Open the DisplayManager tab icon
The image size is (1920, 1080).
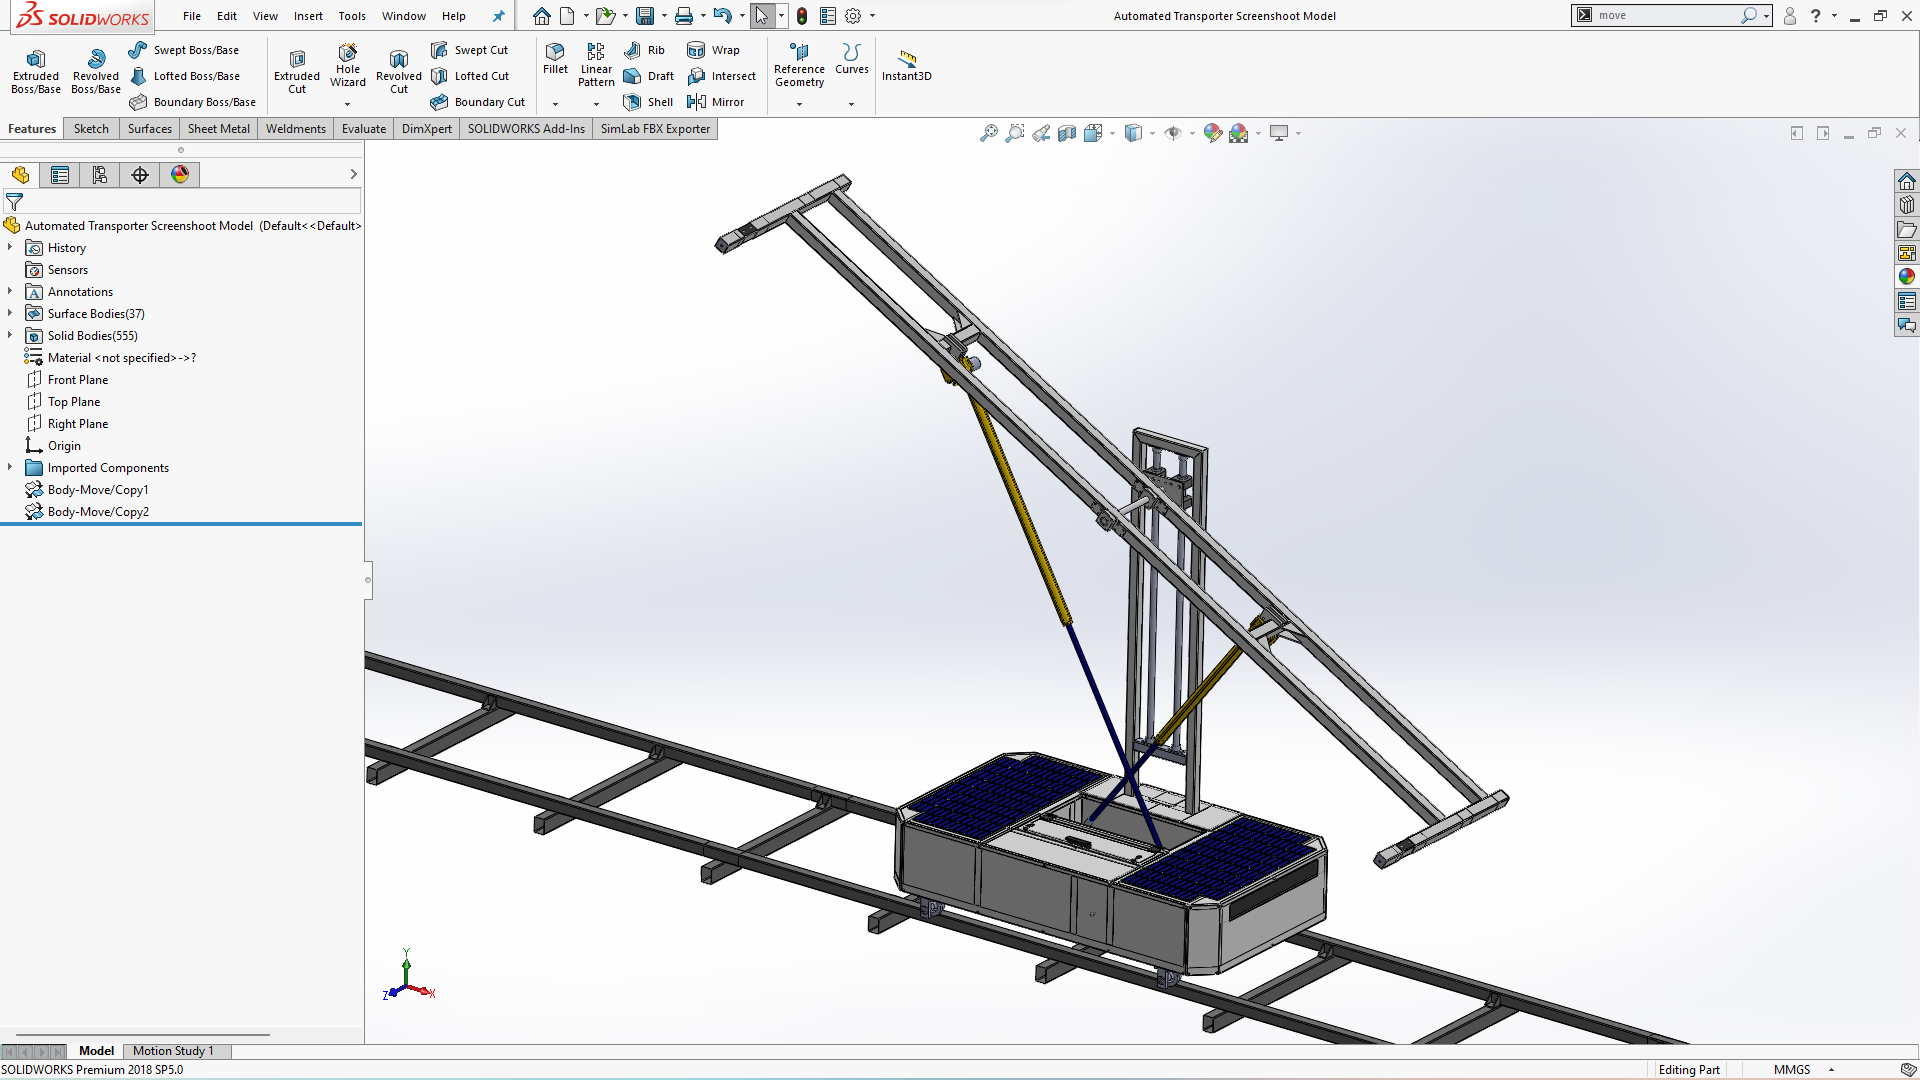click(x=180, y=175)
